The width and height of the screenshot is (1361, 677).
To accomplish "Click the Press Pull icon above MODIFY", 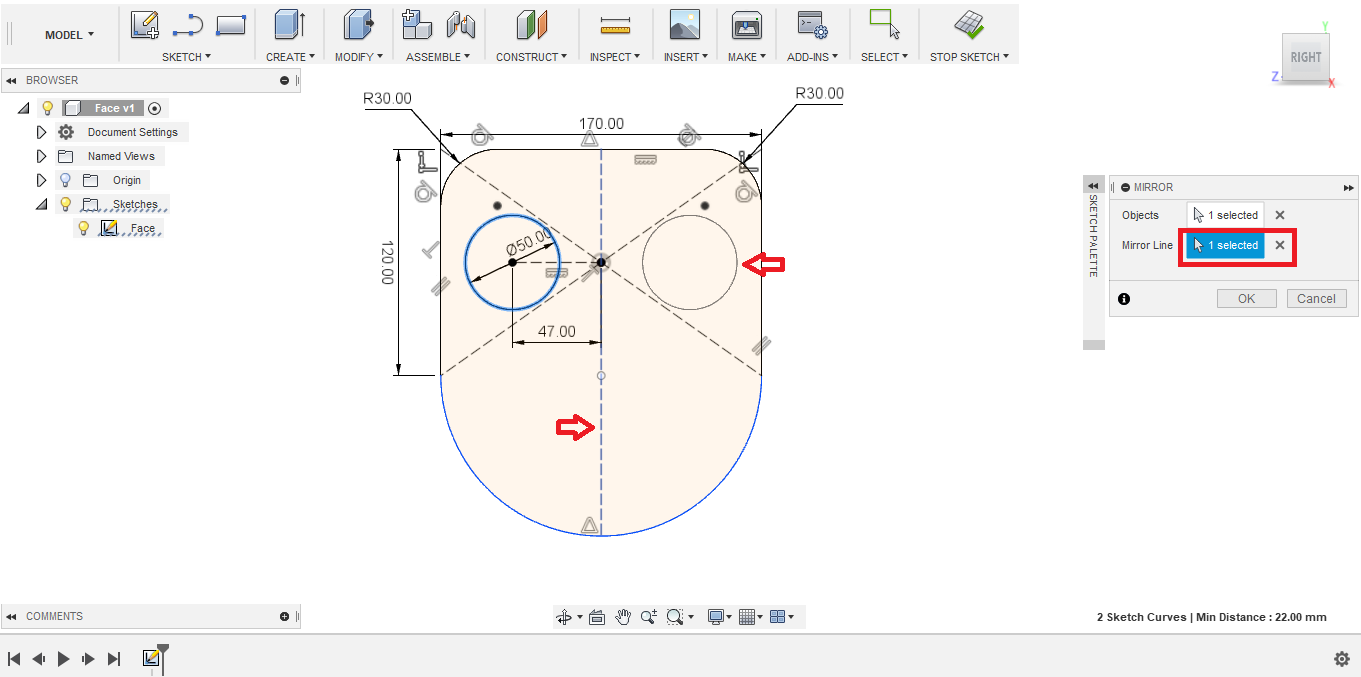I will pos(358,25).
